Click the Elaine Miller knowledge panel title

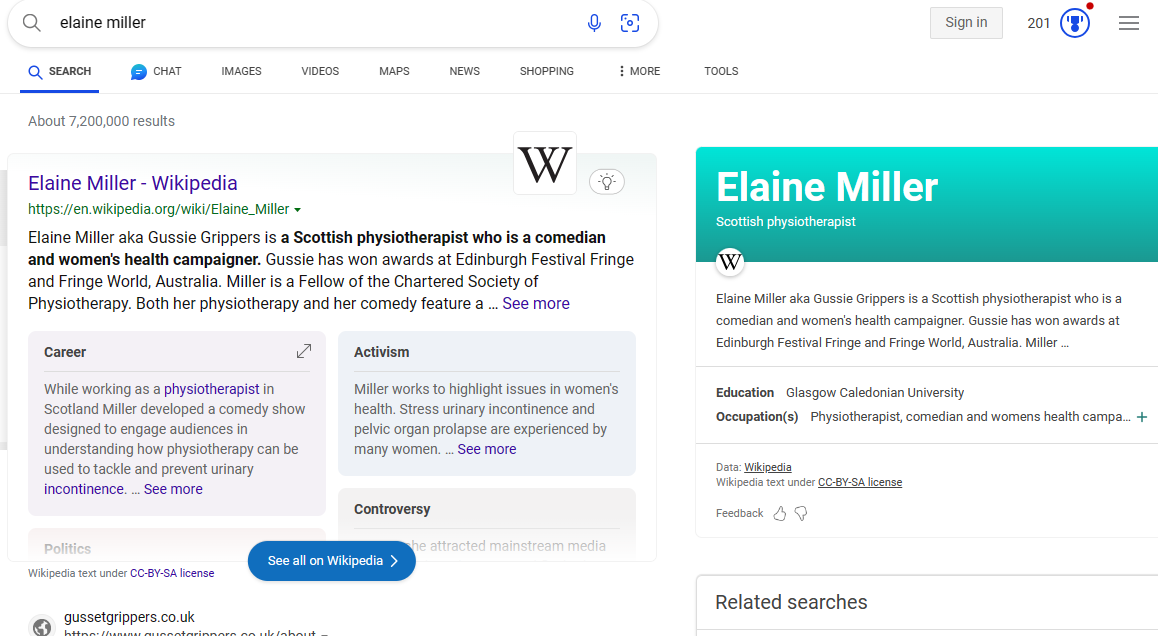(x=826, y=187)
